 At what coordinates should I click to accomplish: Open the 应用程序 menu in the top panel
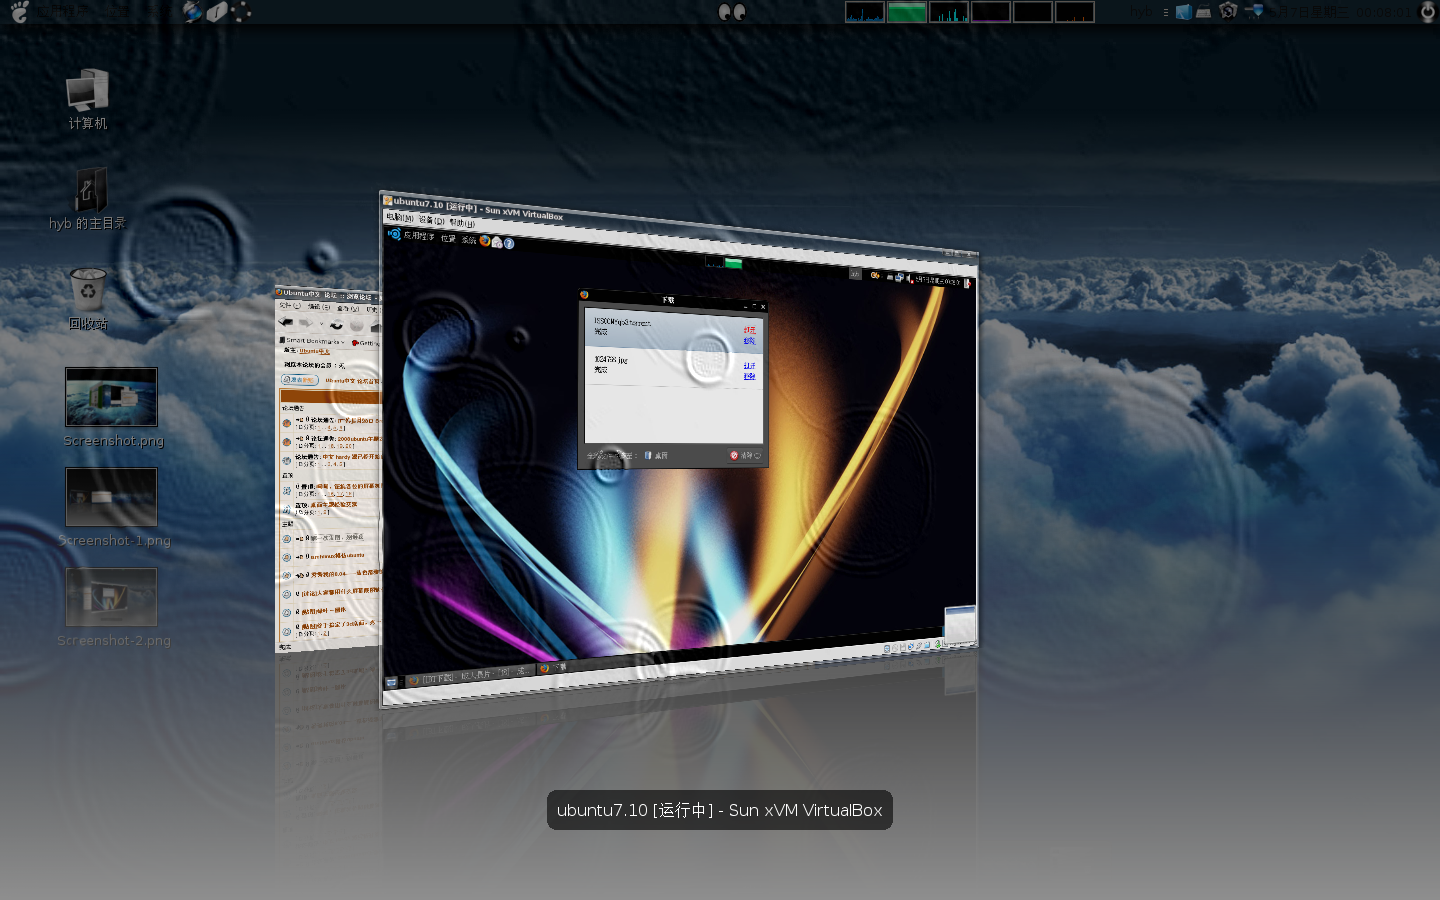click(62, 12)
